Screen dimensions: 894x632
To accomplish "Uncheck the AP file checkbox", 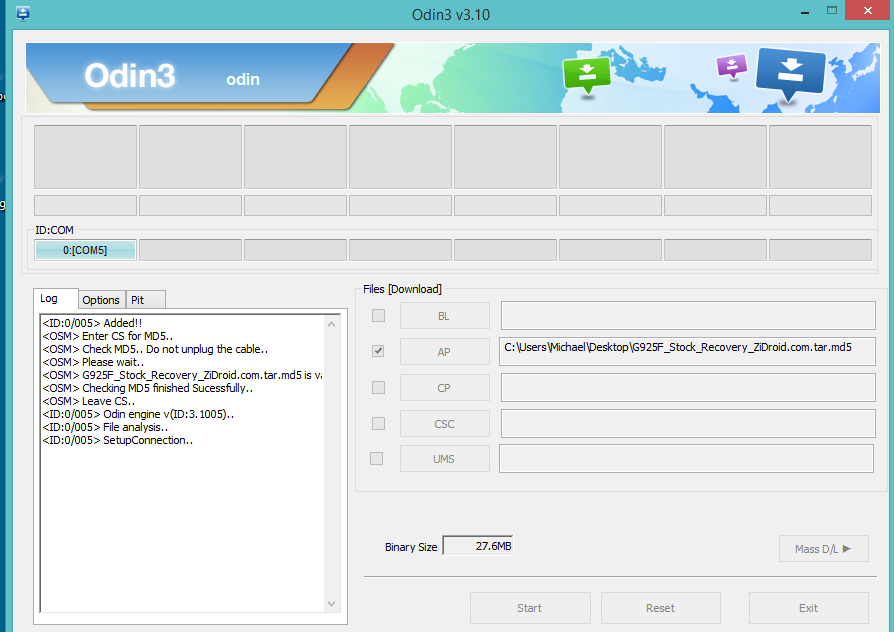I will (378, 351).
